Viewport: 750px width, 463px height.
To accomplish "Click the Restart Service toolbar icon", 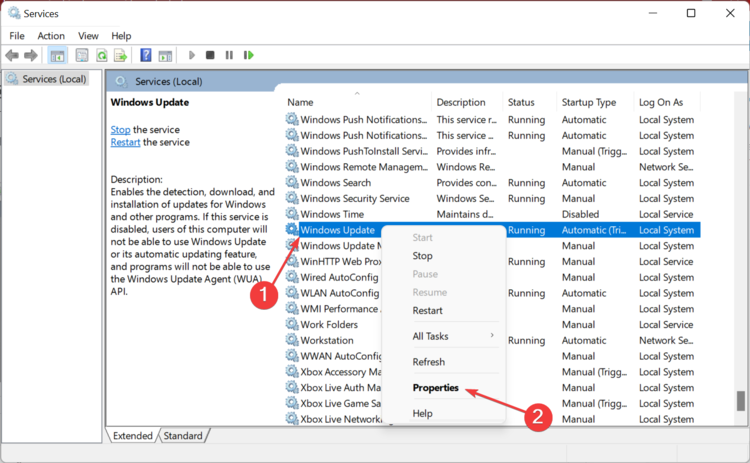I will (248, 55).
